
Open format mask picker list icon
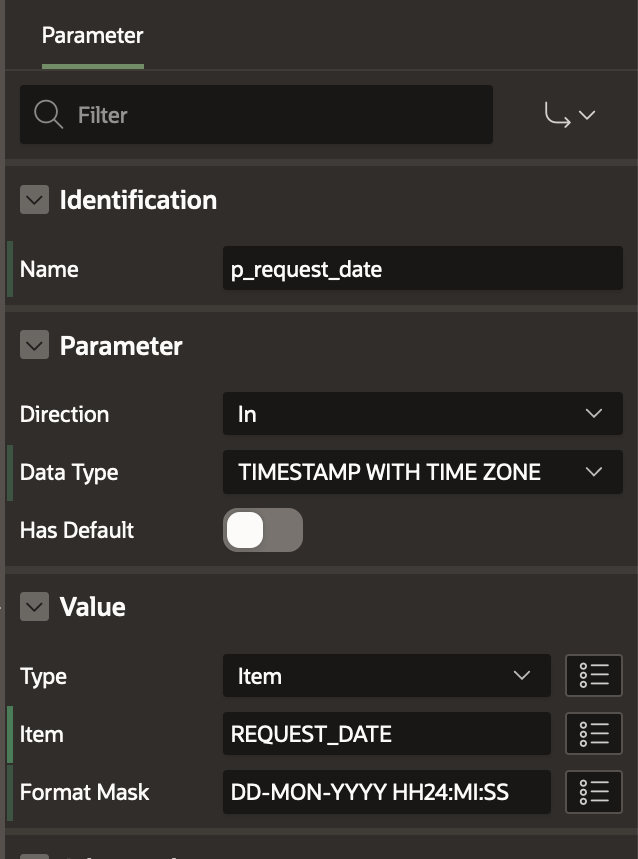(593, 792)
